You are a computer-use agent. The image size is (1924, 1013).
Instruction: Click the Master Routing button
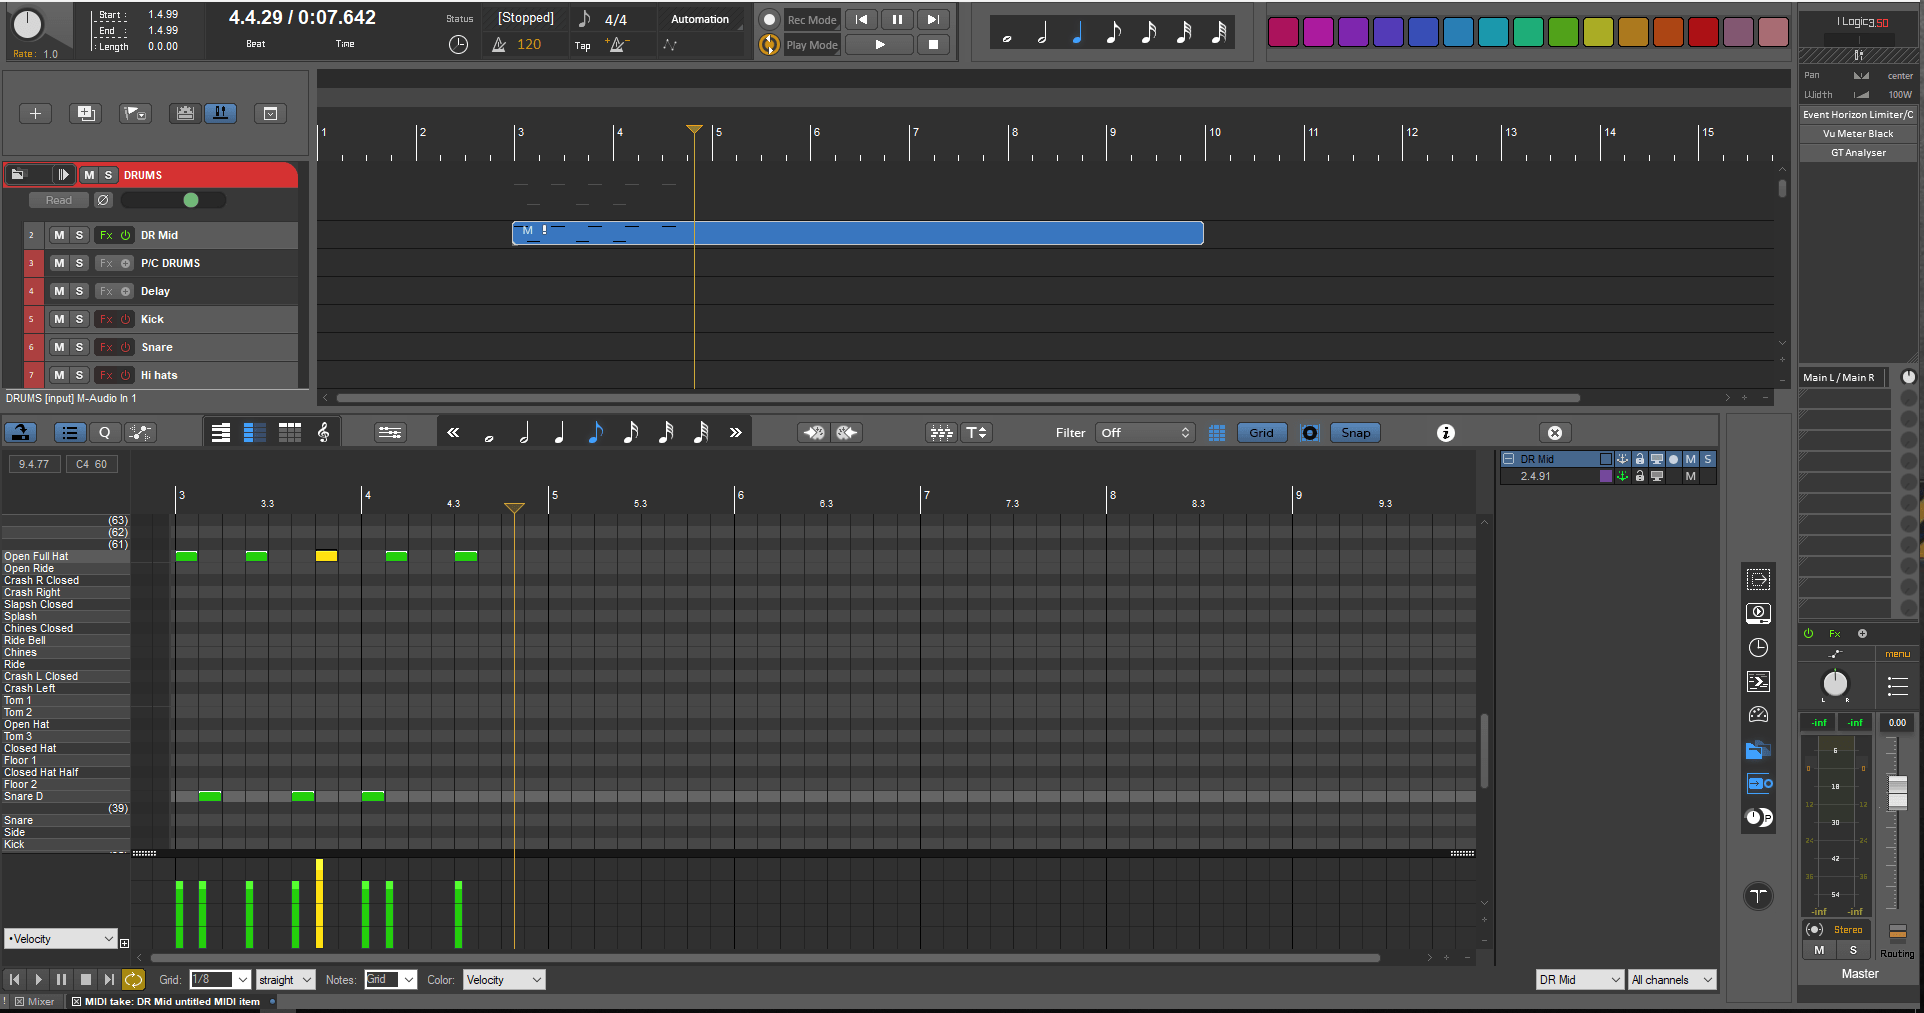(1897, 941)
